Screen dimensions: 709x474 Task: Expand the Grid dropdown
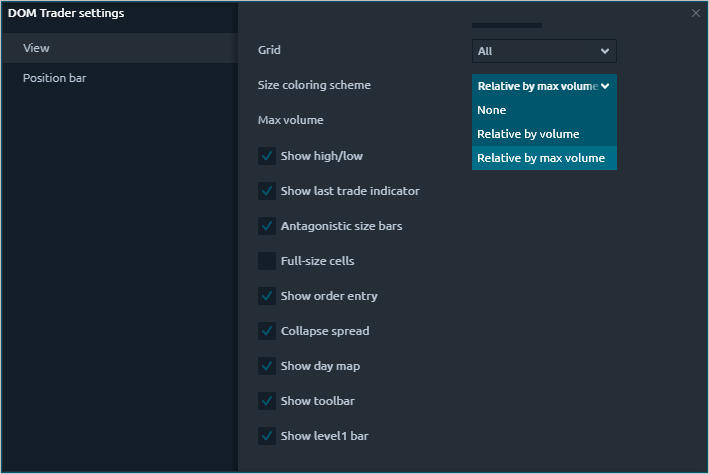543,51
